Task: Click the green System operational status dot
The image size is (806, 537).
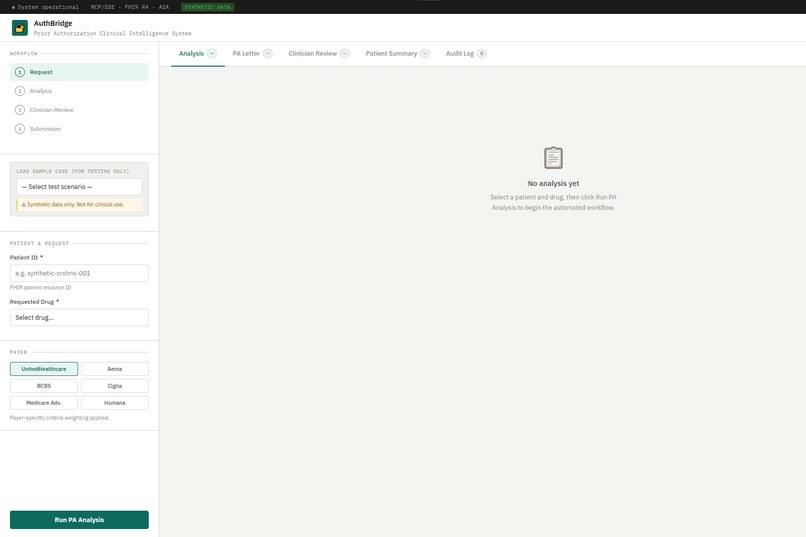Action: pos(13,7)
